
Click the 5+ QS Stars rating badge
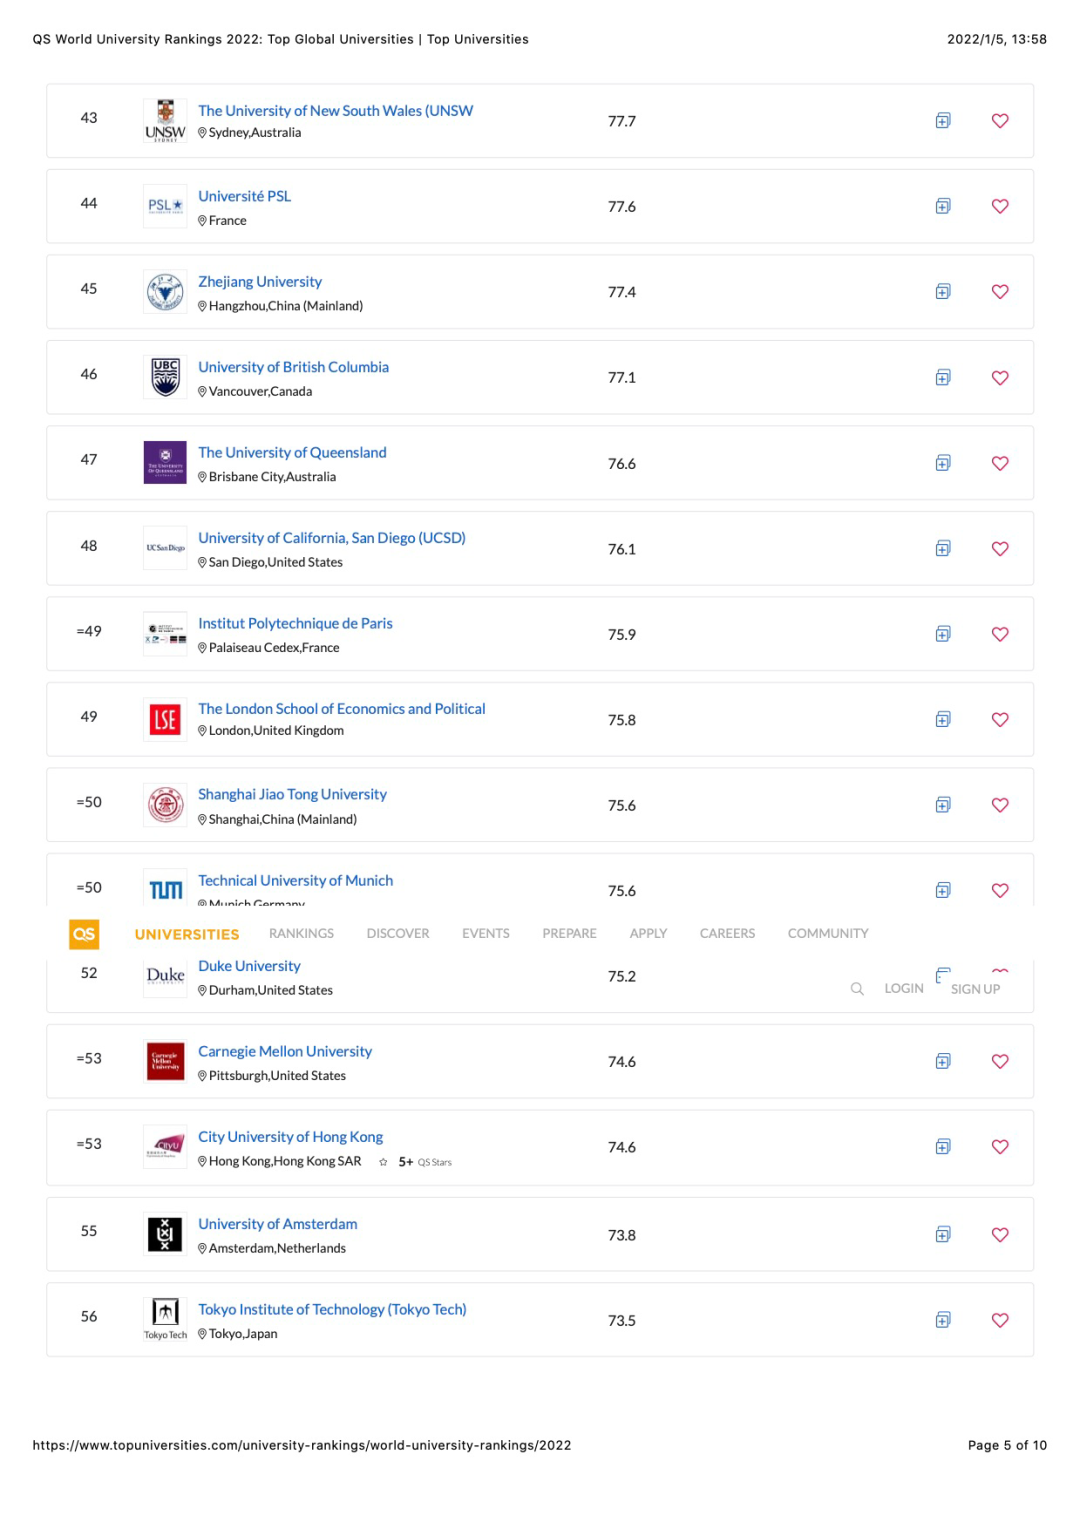[415, 1162]
